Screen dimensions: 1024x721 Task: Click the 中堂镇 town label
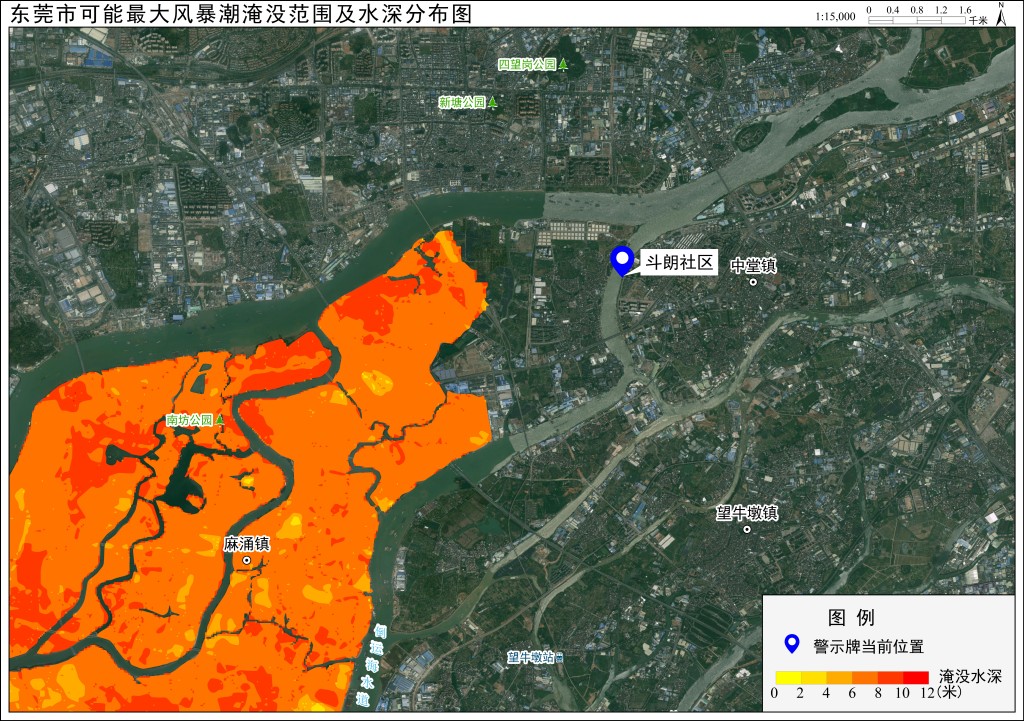click(754, 266)
